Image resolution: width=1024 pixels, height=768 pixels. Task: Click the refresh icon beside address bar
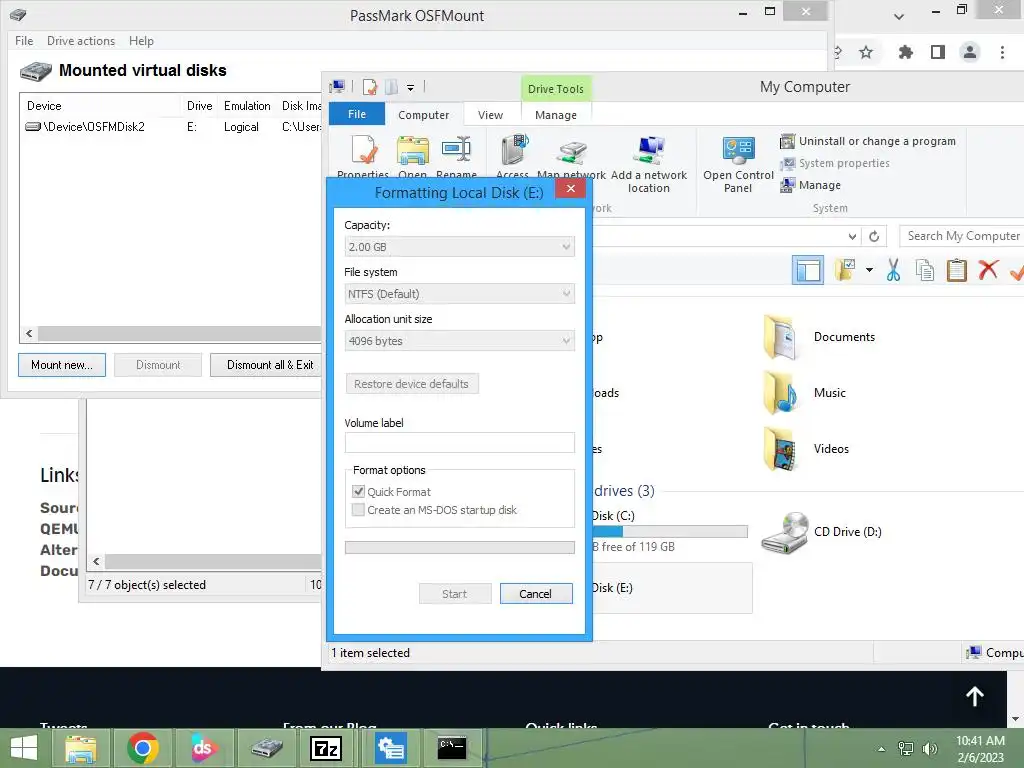(874, 236)
